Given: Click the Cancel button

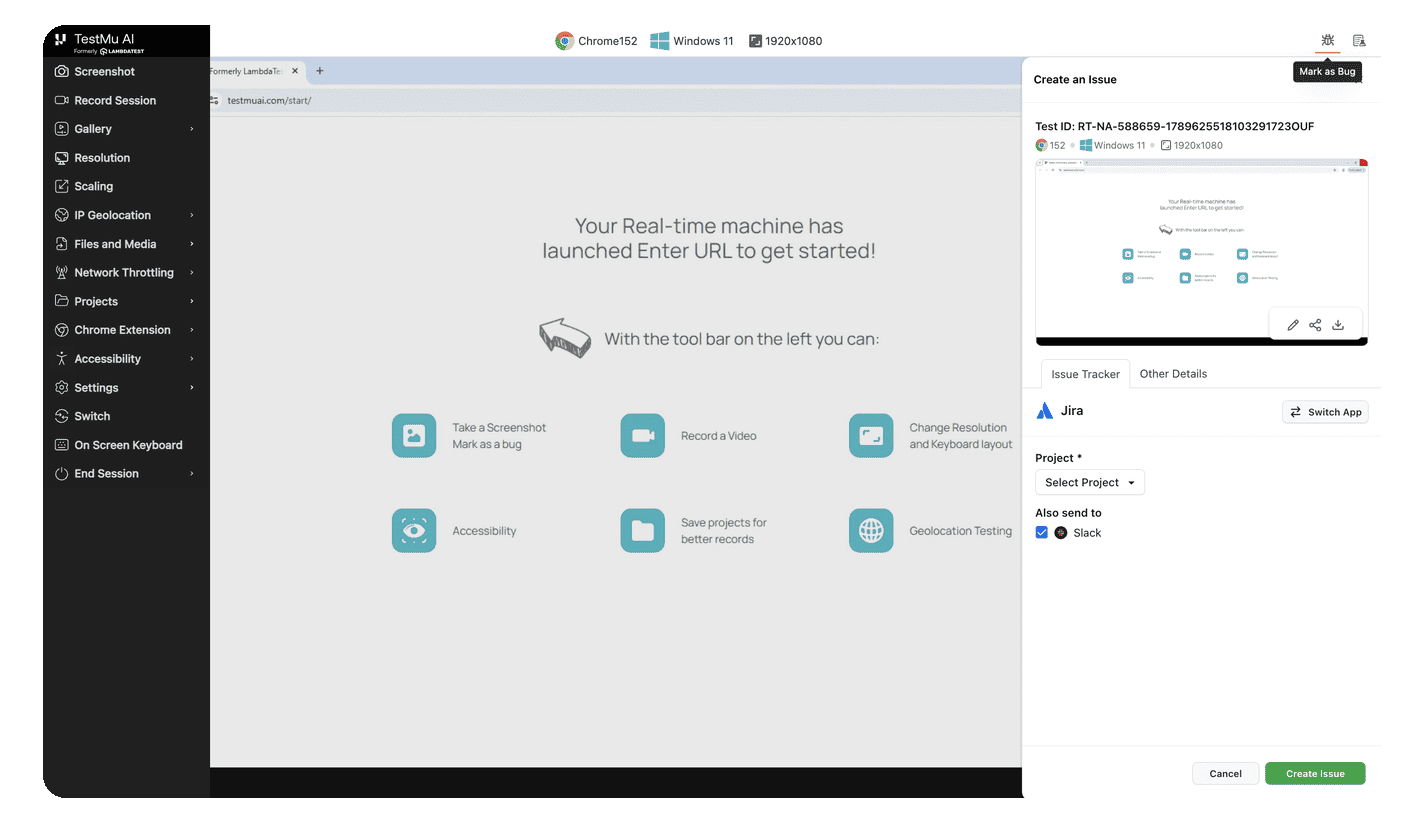Looking at the screenshot, I should coord(1225,774).
